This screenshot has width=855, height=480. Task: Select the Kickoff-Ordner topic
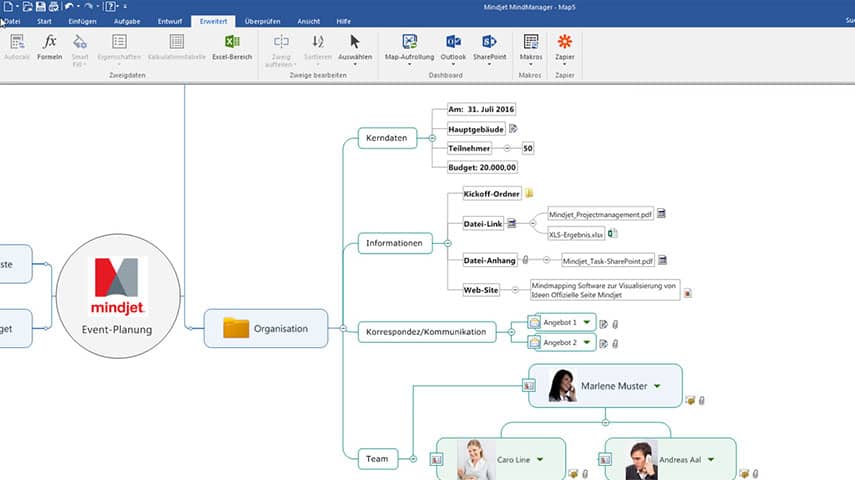coord(491,194)
